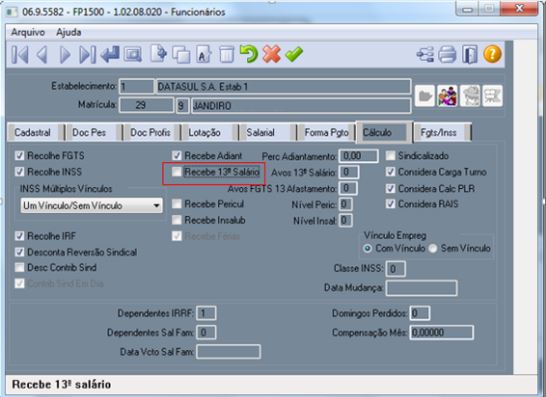Click the delete trash can icon
Screen dimensions: 546x397
click(226, 54)
